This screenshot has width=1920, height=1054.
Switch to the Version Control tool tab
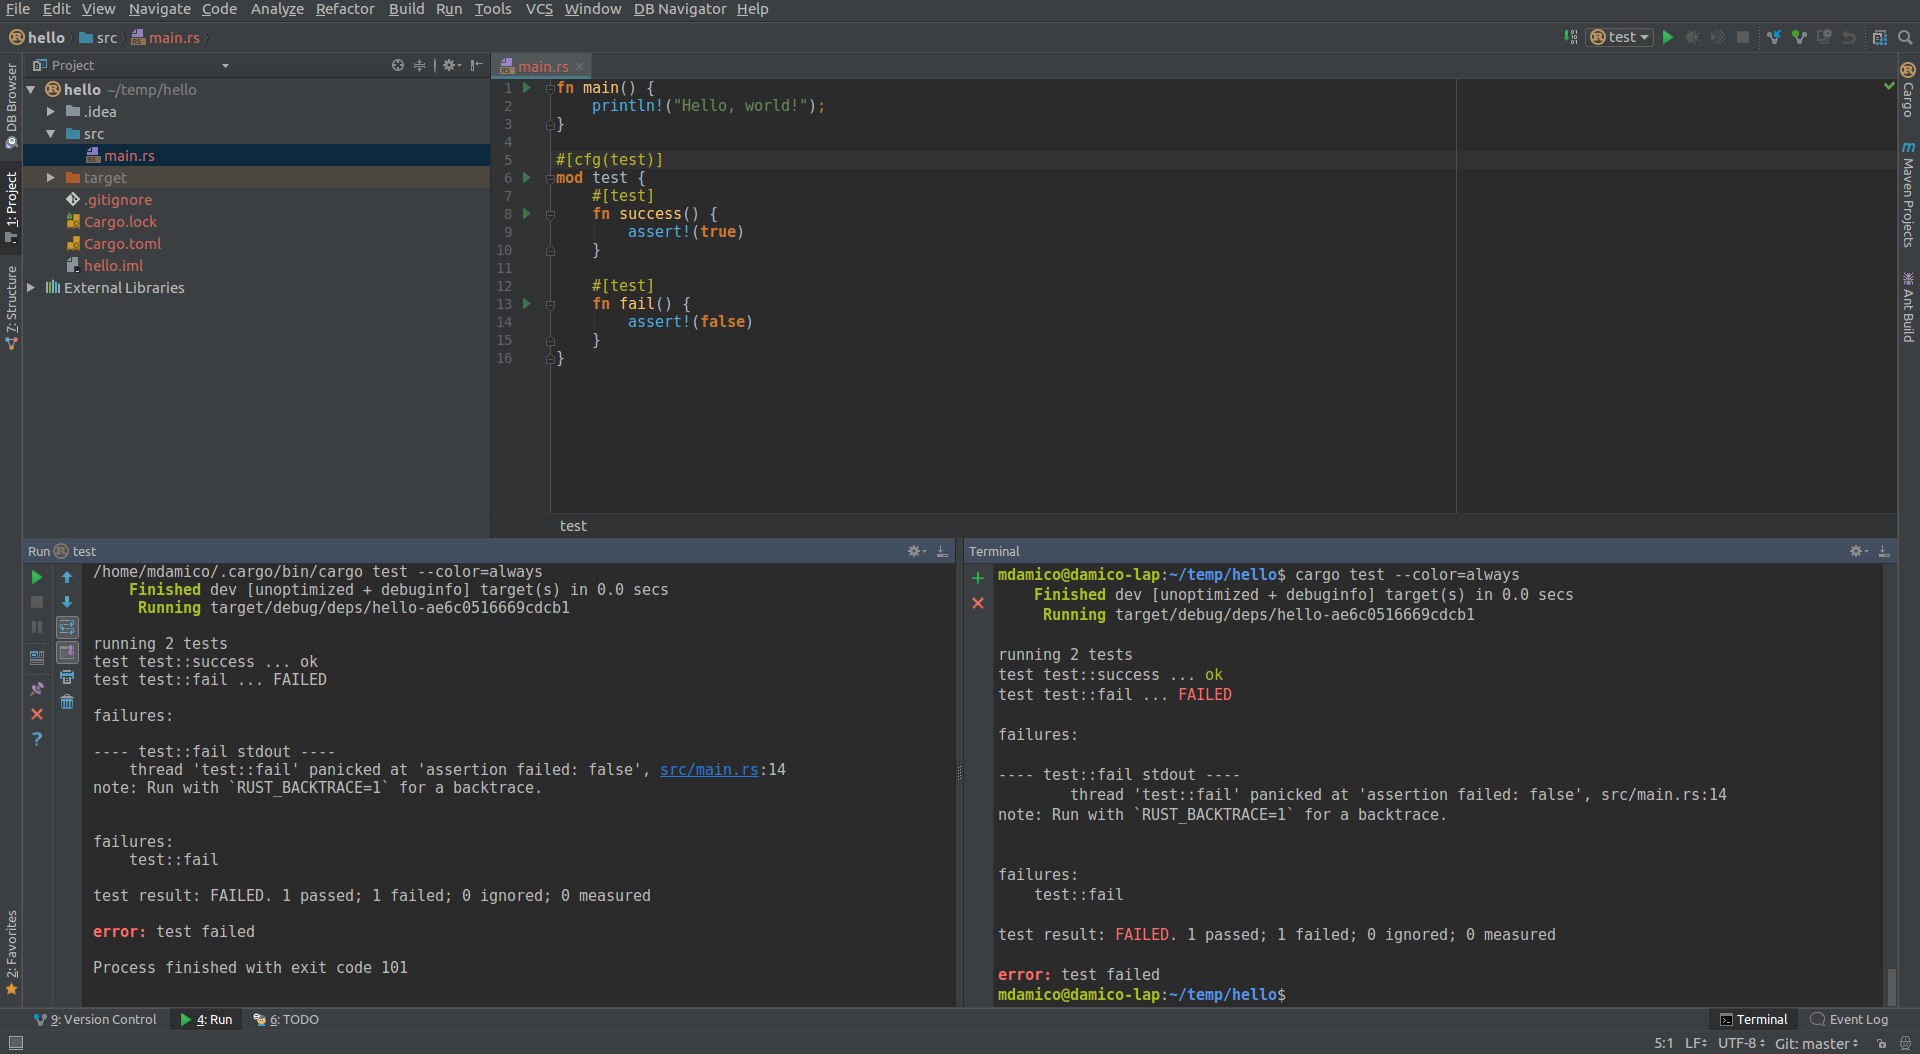click(x=96, y=1020)
